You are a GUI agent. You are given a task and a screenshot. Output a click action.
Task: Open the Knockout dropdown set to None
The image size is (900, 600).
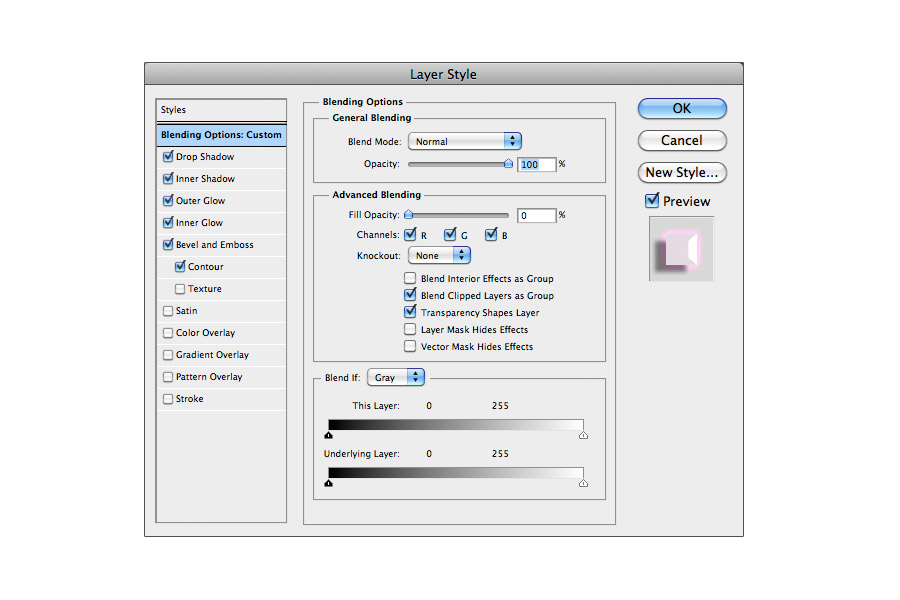(440, 256)
